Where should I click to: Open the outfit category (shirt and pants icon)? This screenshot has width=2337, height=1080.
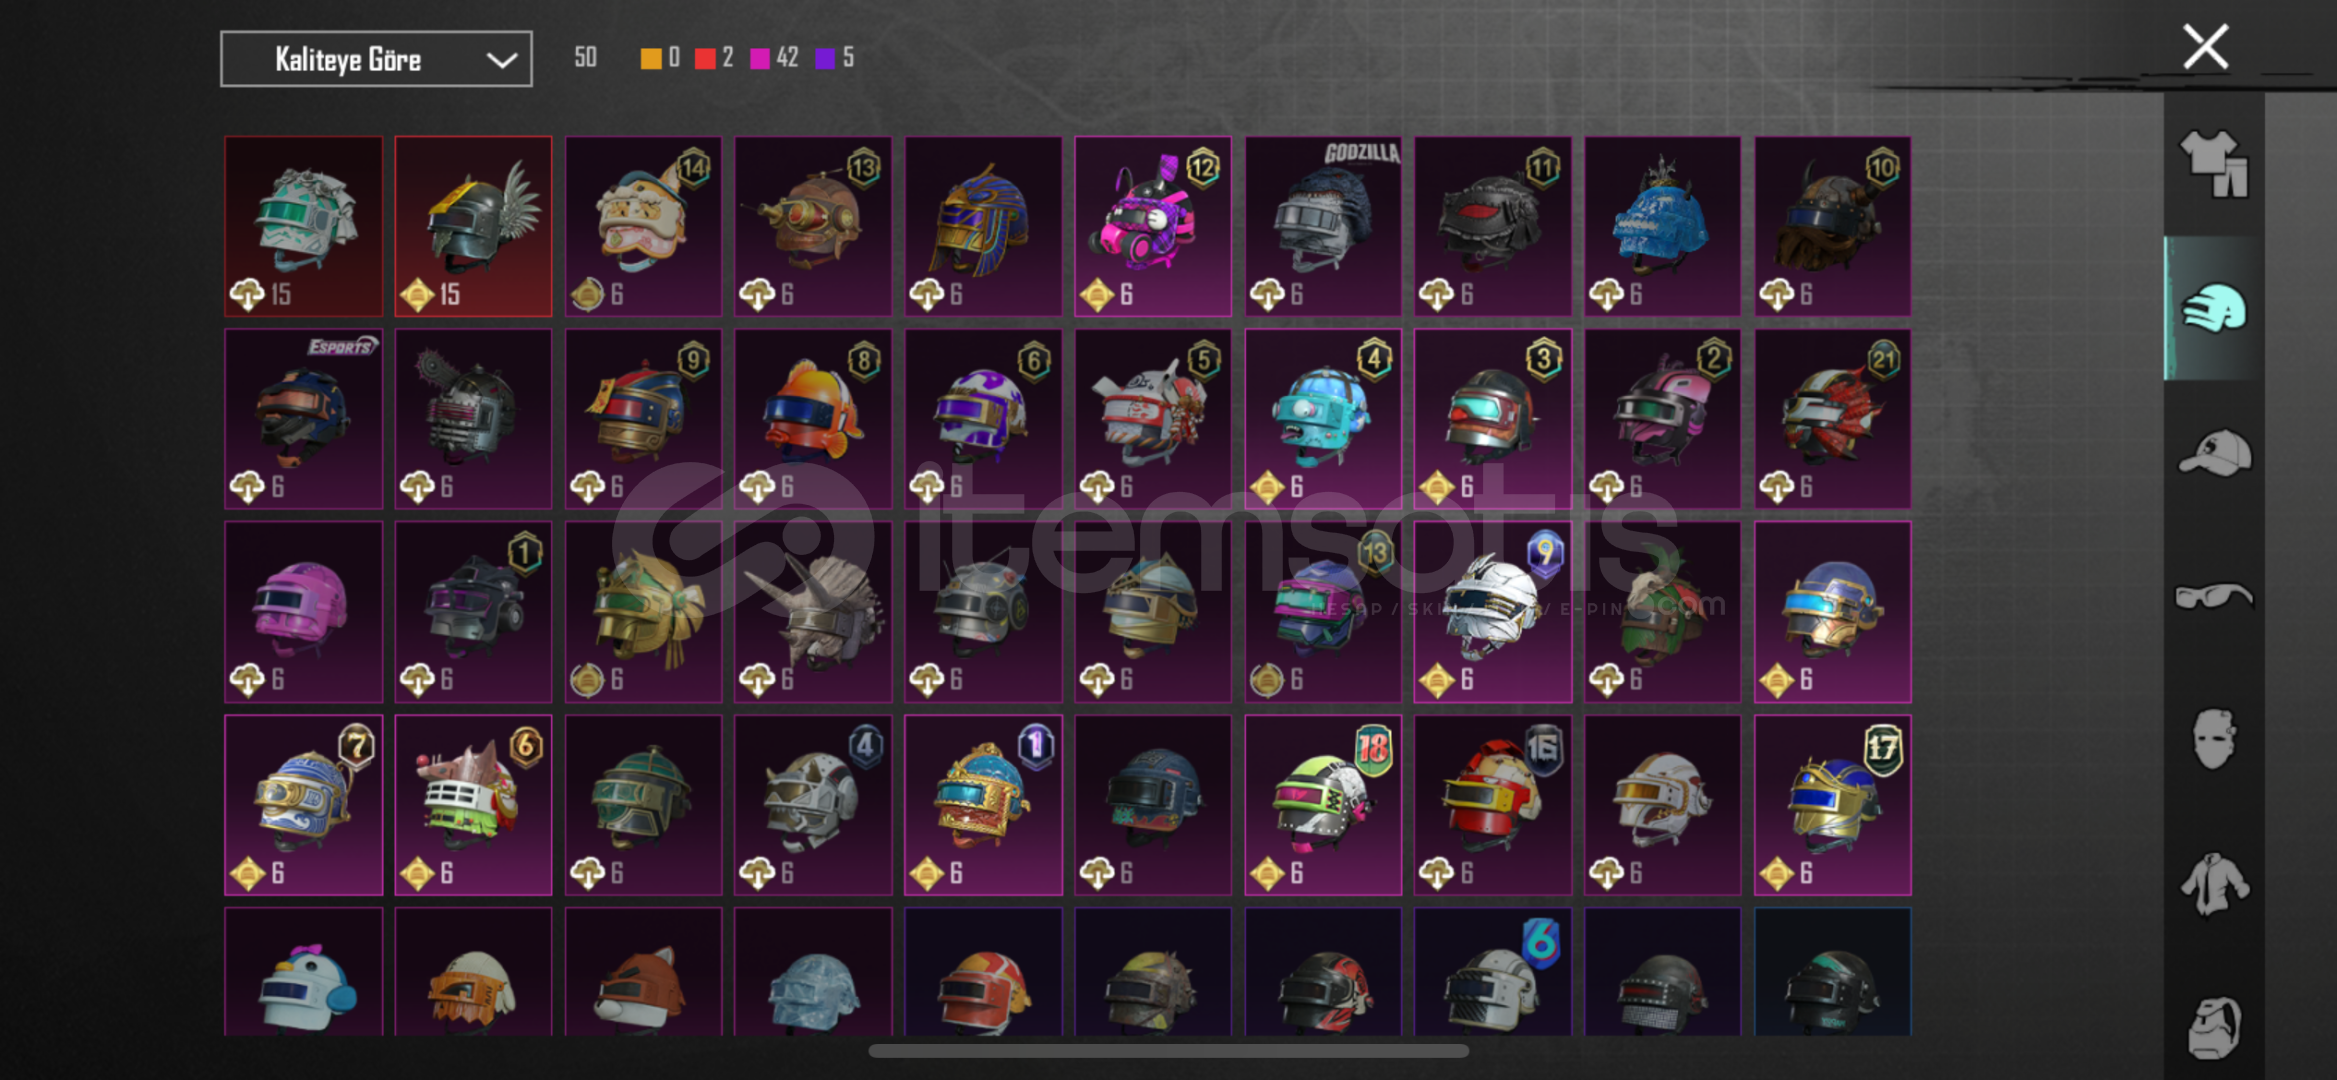[2215, 164]
